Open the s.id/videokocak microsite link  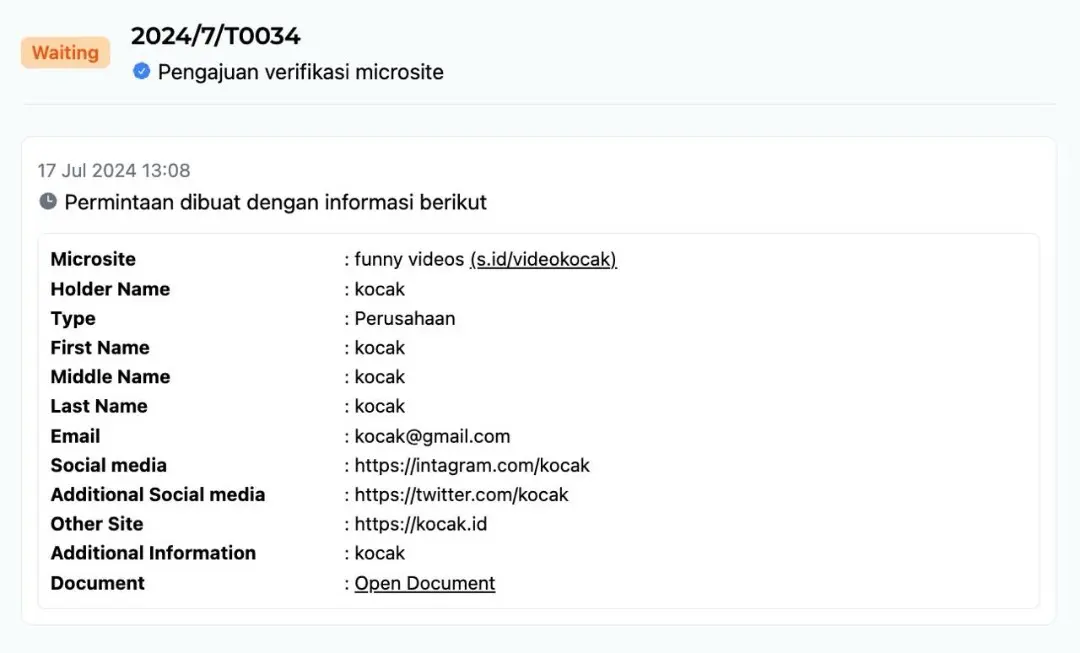[x=543, y=260]
